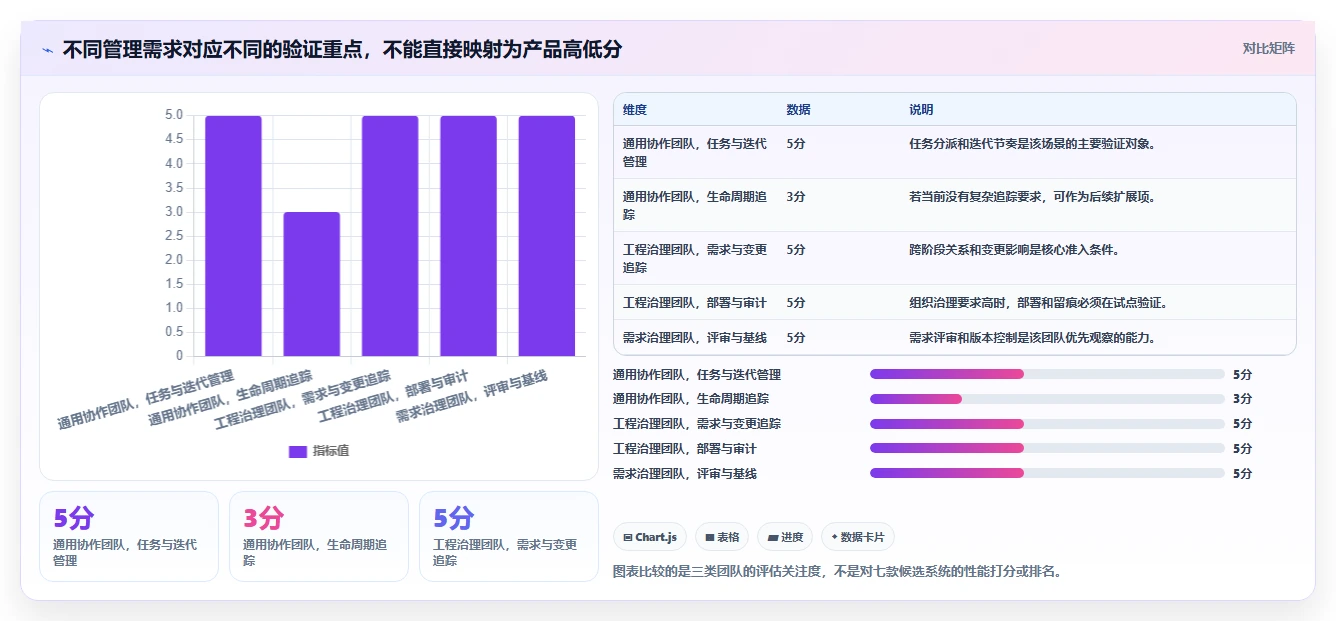Screen dimensions: 1336x621
Task: Click description 组织治理要求高时
Action: pyautogui.click(x=1039, y=302)
